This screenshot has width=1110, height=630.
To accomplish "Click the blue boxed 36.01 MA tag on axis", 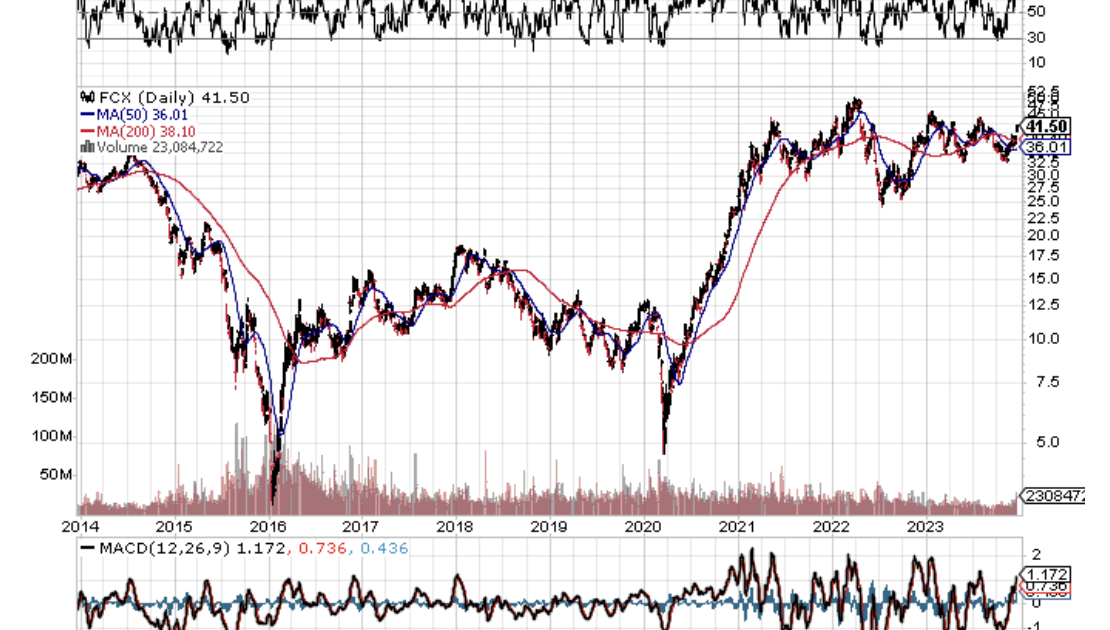I will pyautogui.click(x=1046, y=147).
